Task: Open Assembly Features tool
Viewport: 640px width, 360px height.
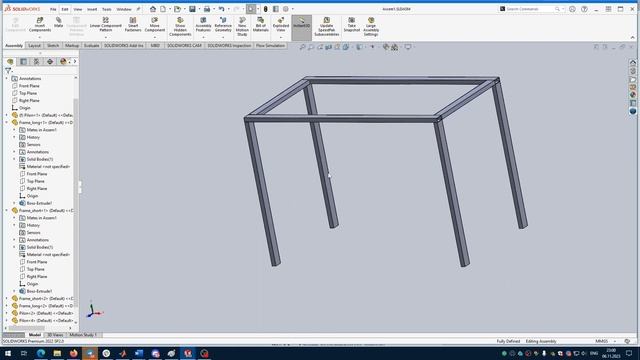Action: pos(203,24)
